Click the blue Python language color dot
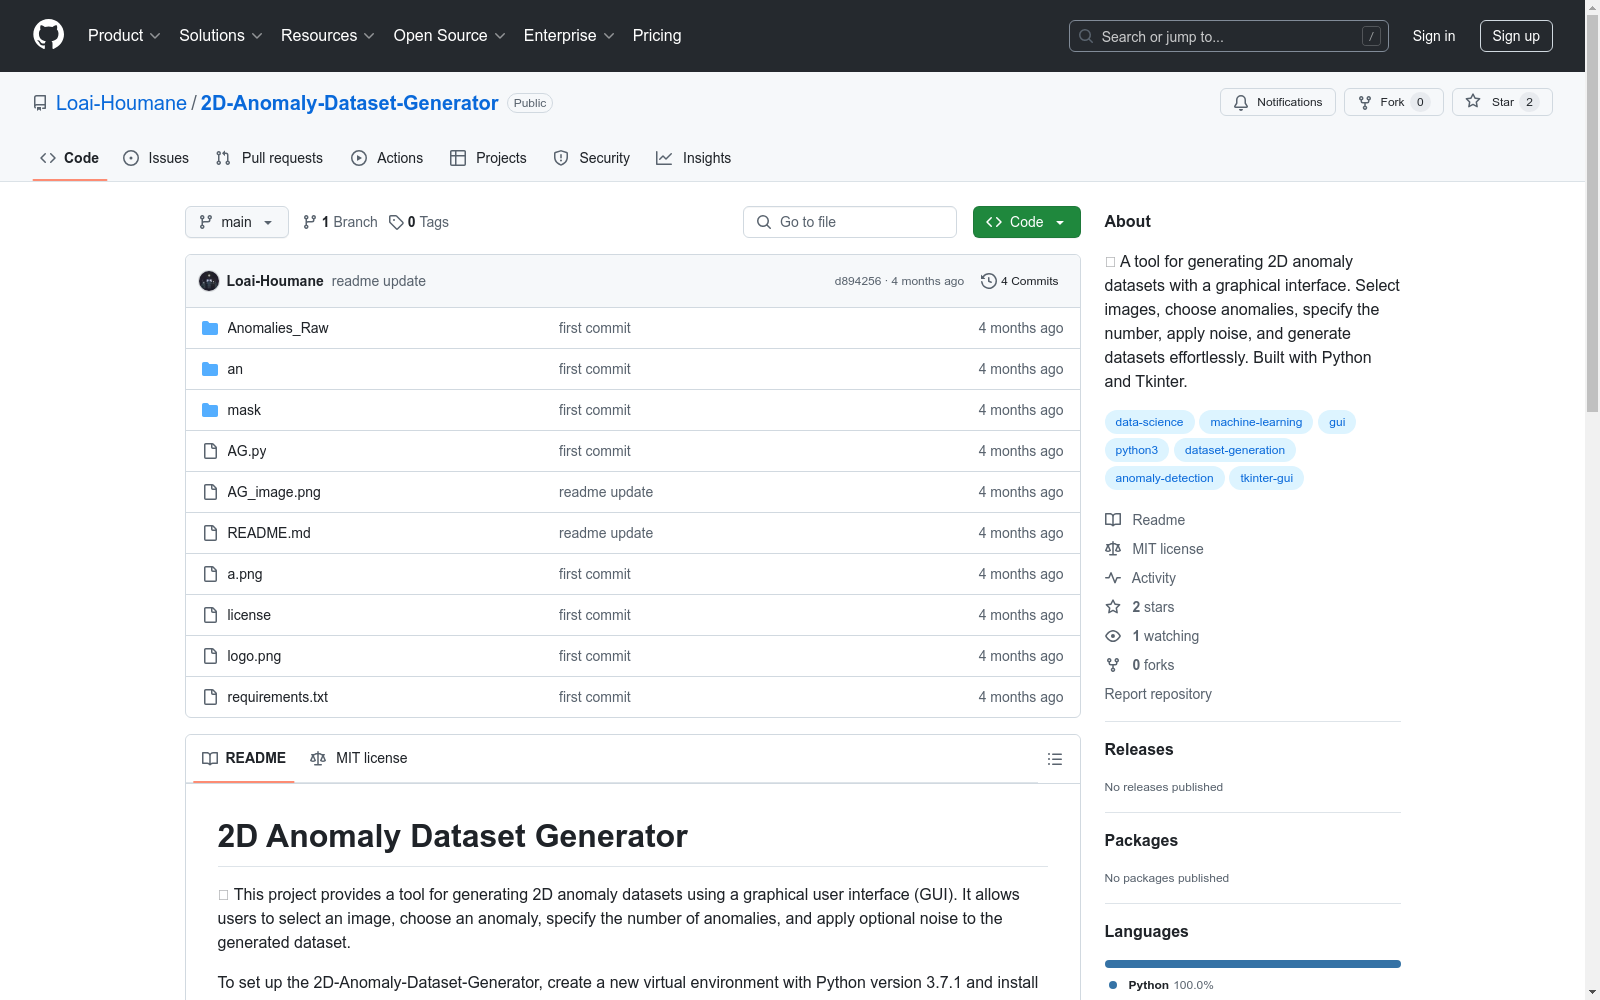 (x=1113, y=985)
